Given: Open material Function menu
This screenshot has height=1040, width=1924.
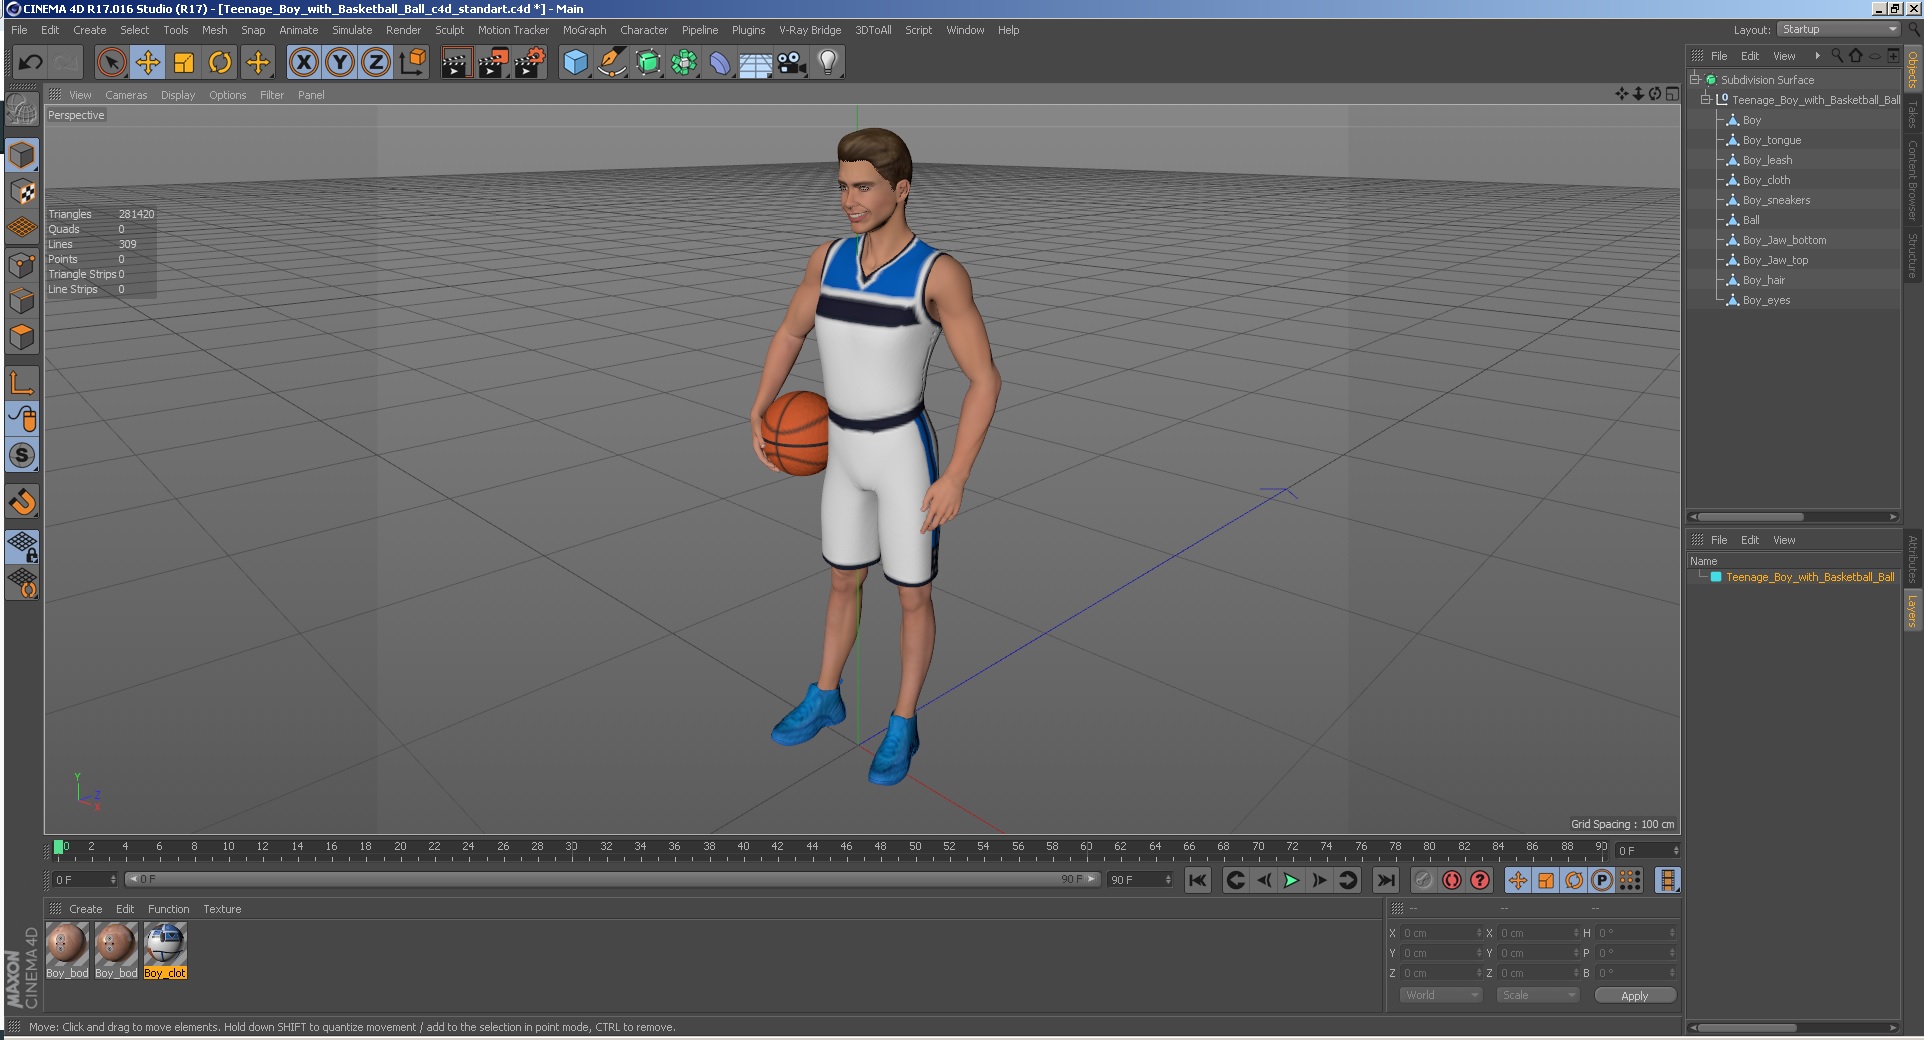Looking at the screenshot, I should point(168,909).
